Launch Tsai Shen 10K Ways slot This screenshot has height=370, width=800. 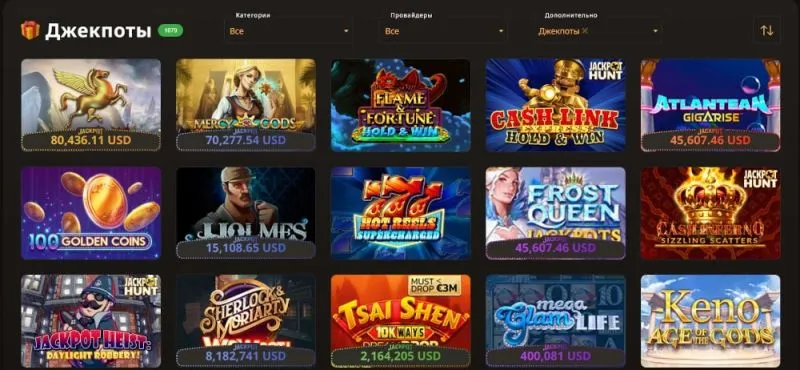[401, 321]
